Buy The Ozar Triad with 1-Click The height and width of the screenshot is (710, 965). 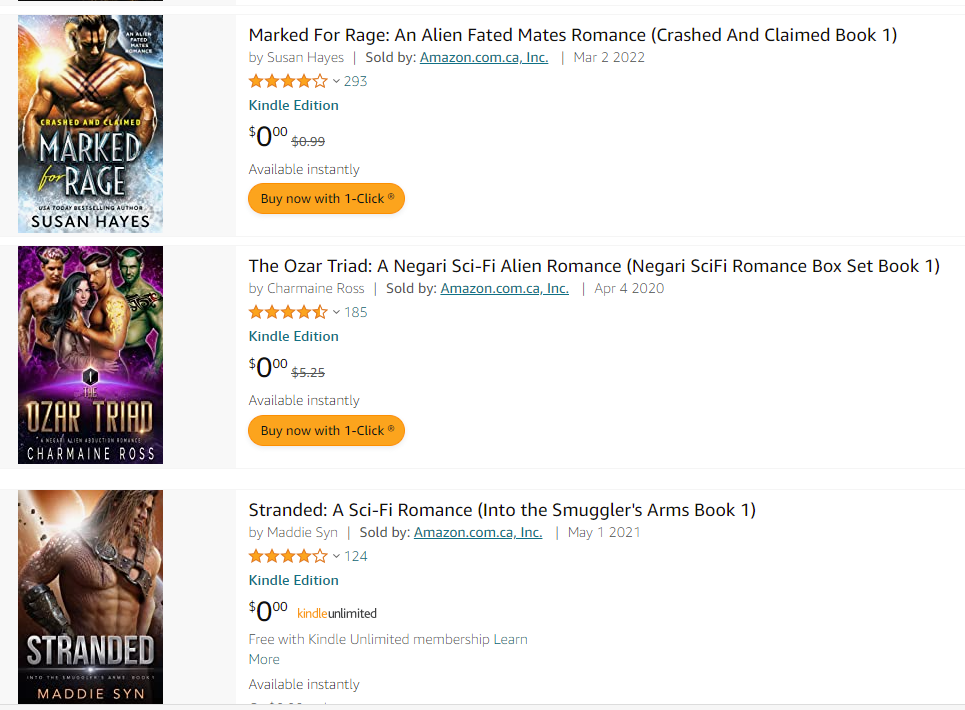pos(326,430)
